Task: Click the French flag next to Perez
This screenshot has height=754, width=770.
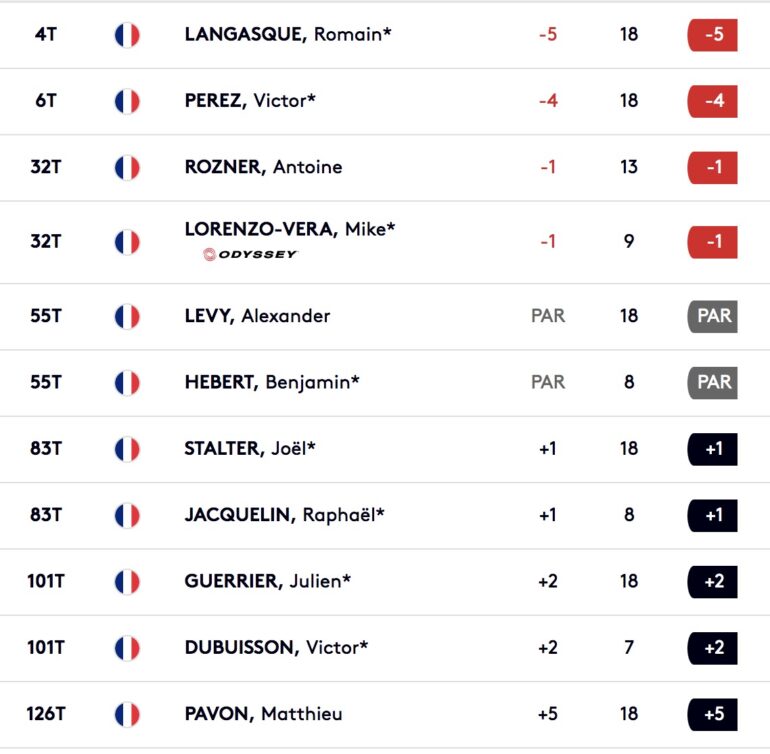Action: 127,101
